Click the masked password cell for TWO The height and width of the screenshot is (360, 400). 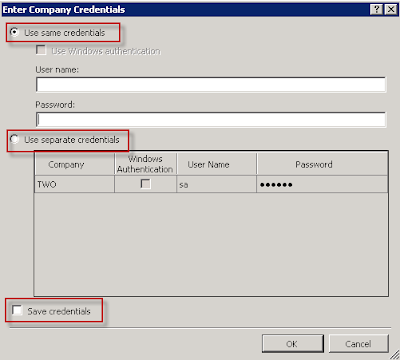[322, 184]
